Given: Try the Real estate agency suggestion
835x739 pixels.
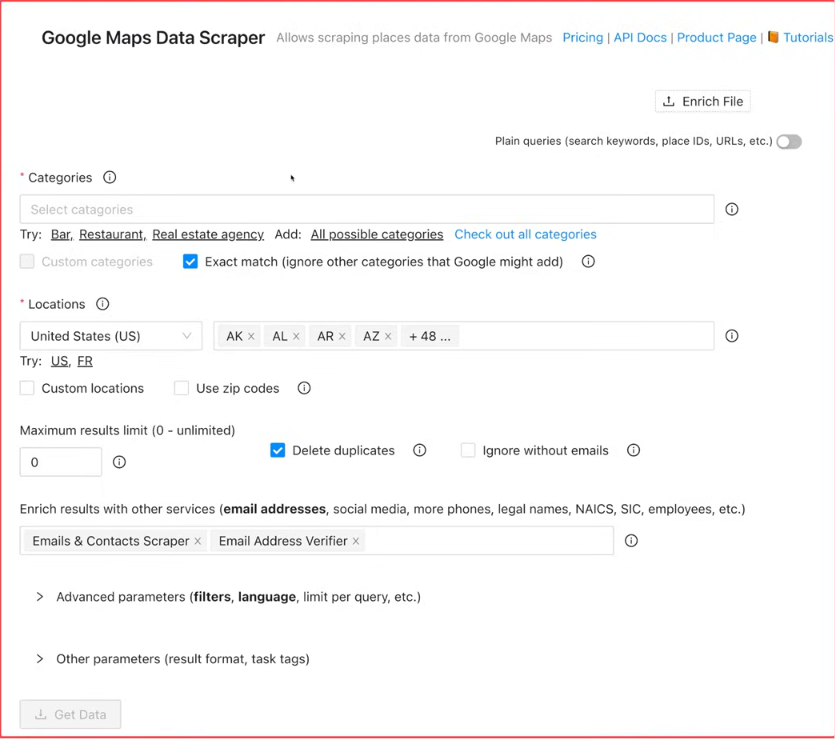Looking at the screenshot, I should (208, 235).
